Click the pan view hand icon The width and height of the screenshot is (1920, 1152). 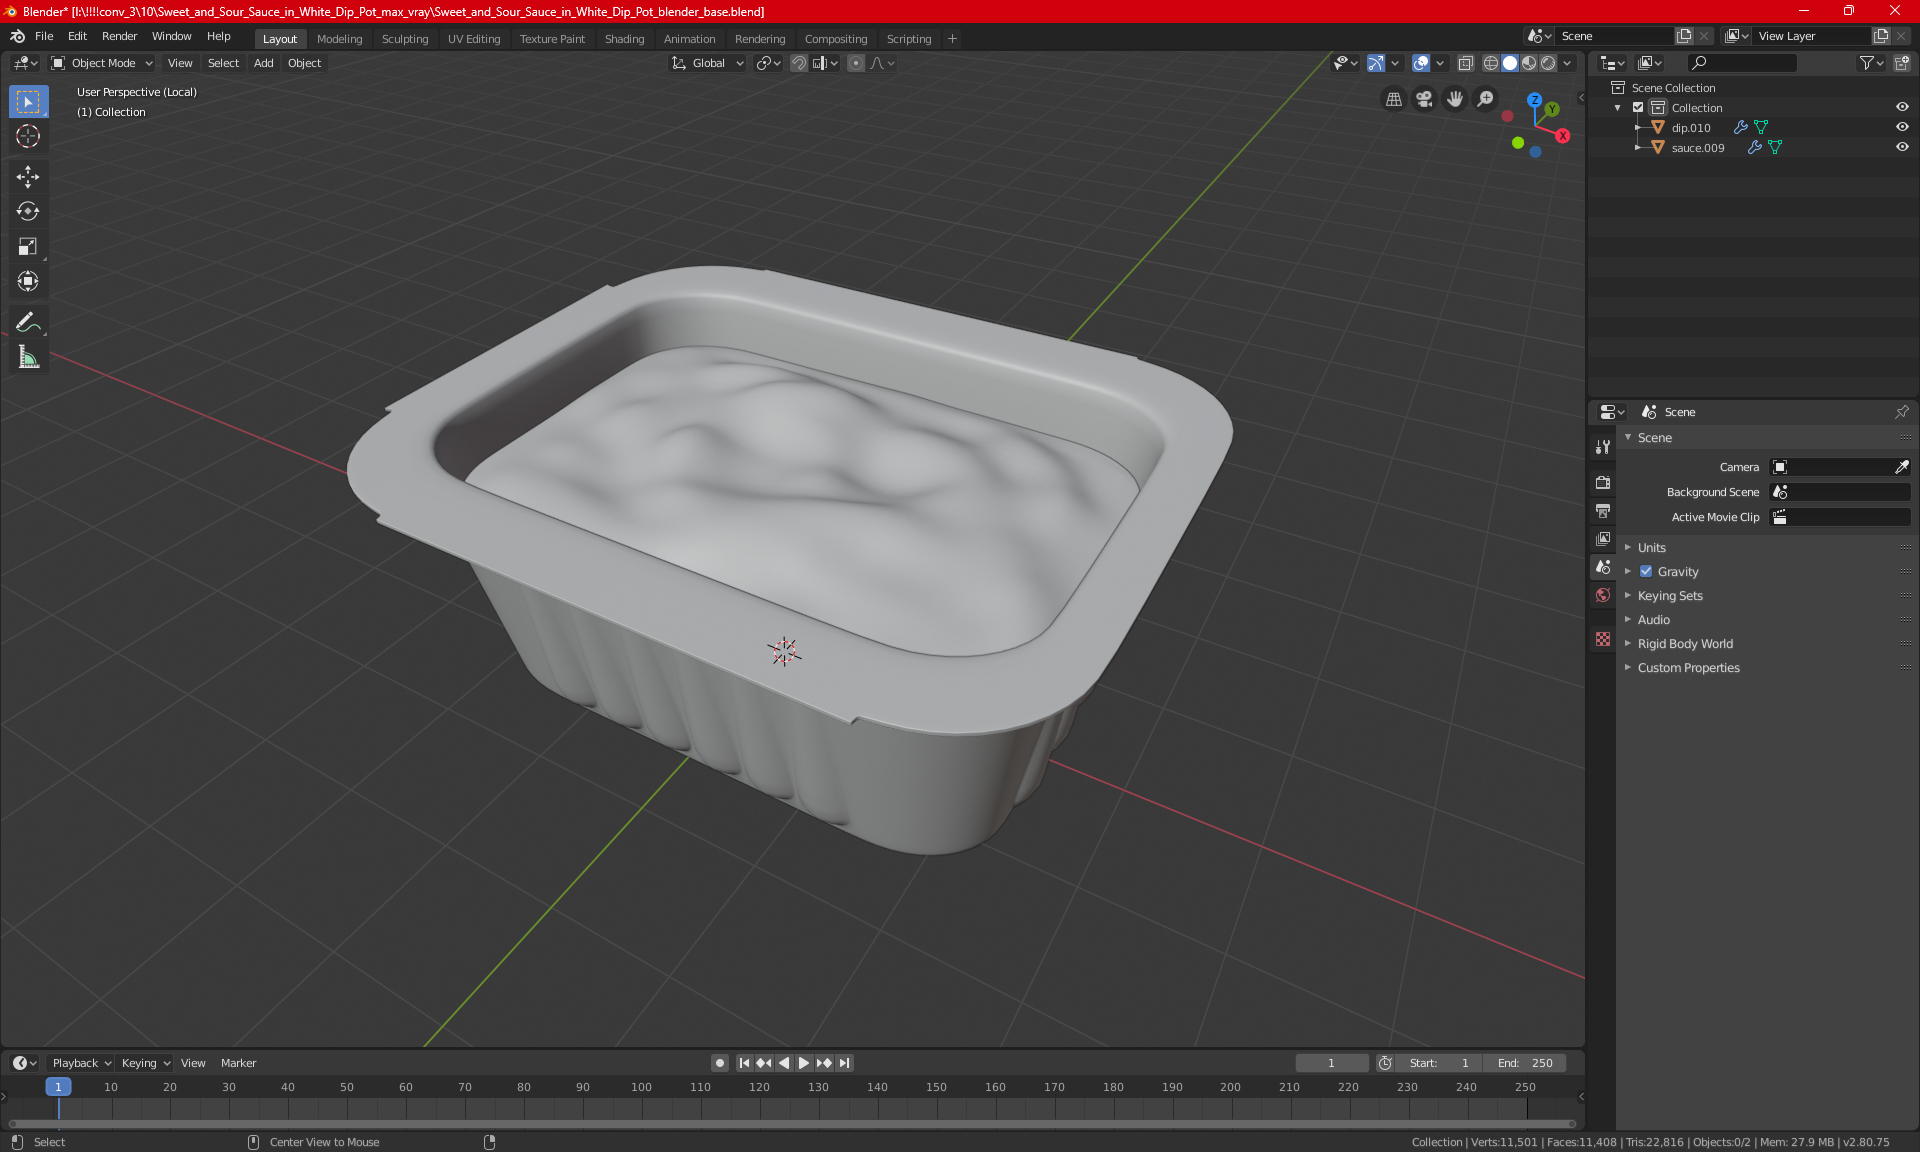pos(1455,99)
